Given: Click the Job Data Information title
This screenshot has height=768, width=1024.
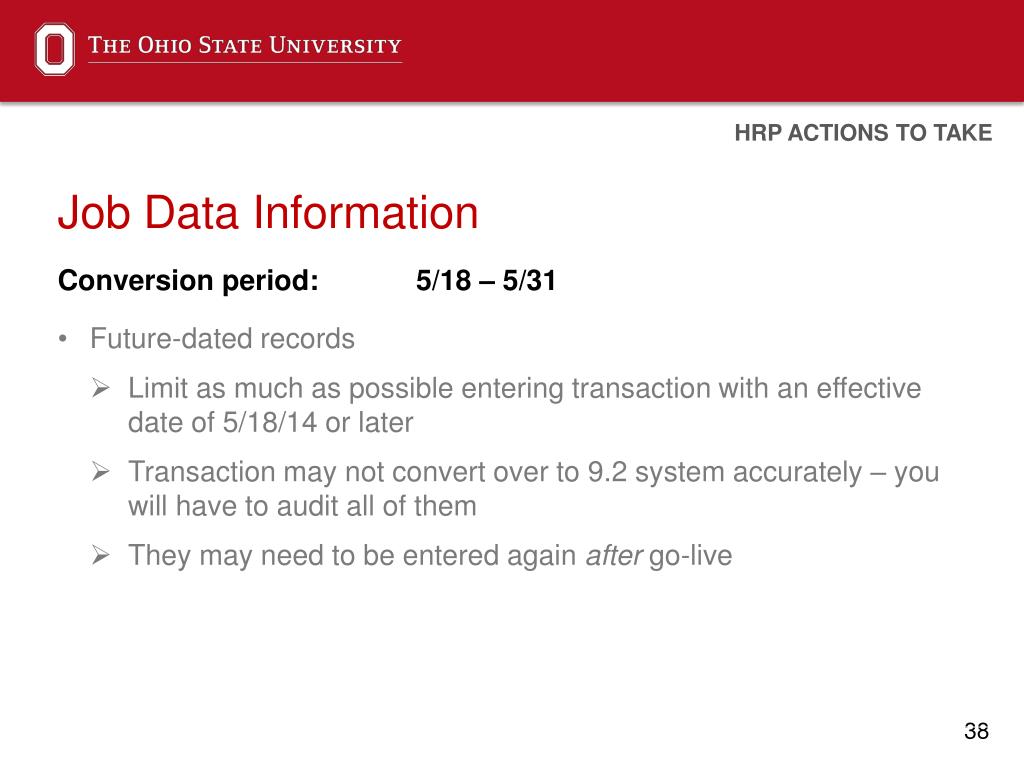Looking at the screenshot, I should tap(268, 212).
